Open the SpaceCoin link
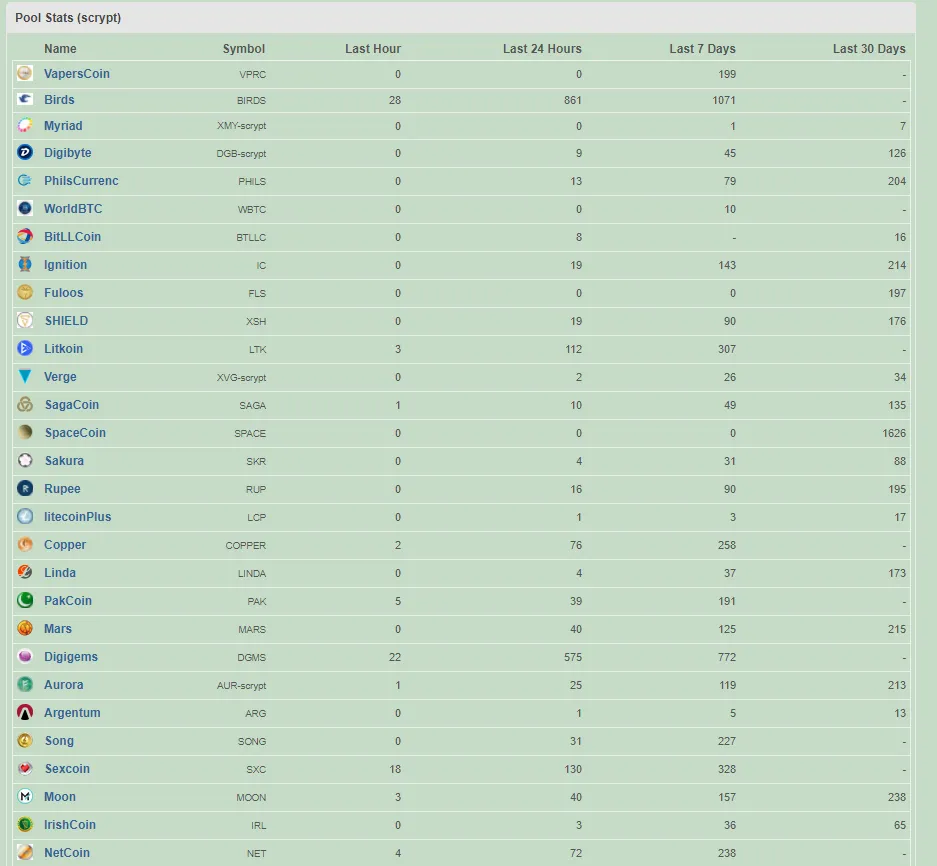The height and width of the screenshot is (866, 937). pyautogui.click(x=75, y=433)
